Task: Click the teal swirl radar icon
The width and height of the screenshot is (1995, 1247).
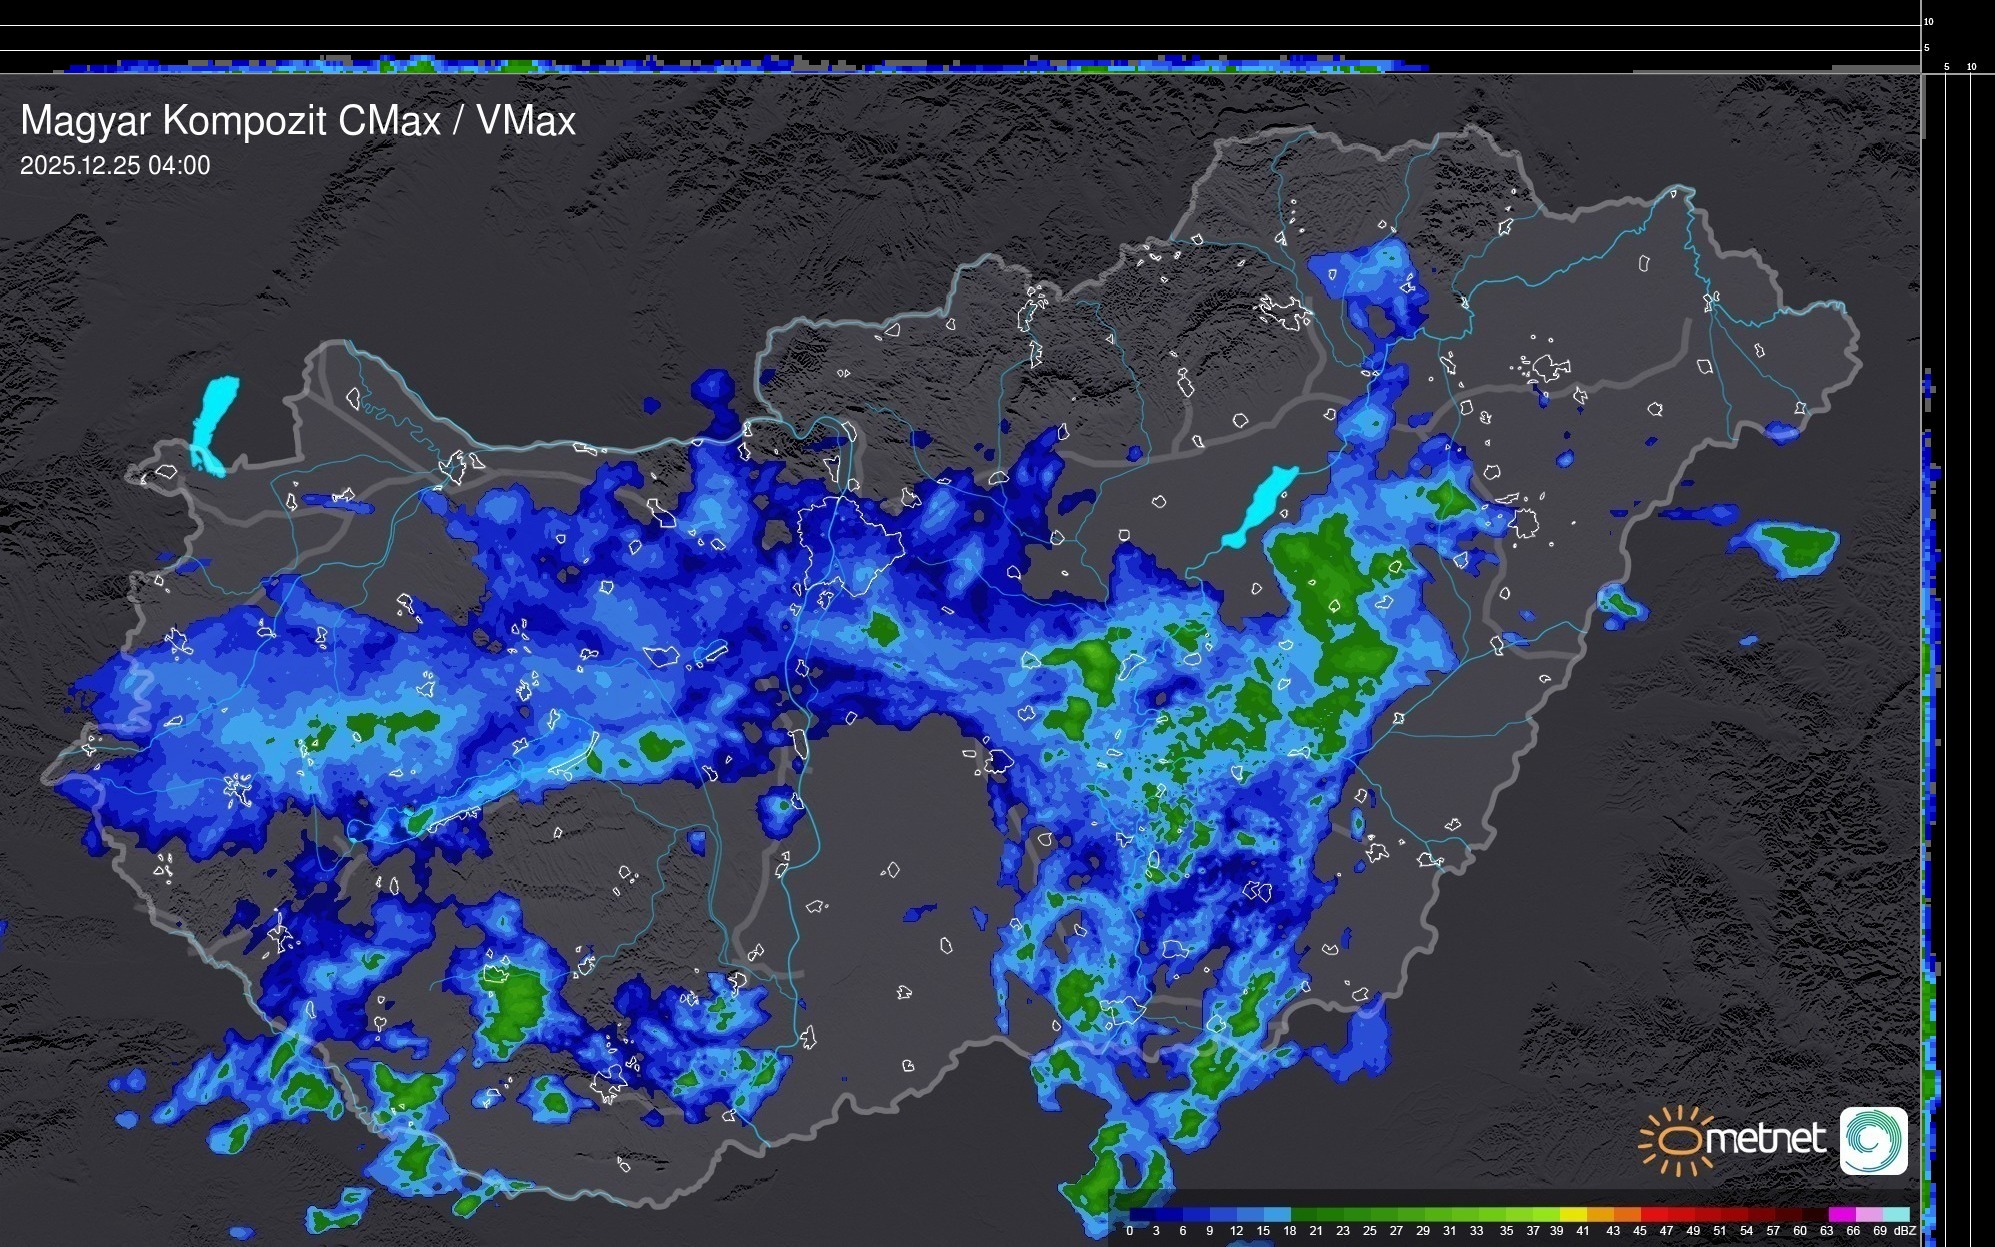Action: click(x=1873, y=1140)
